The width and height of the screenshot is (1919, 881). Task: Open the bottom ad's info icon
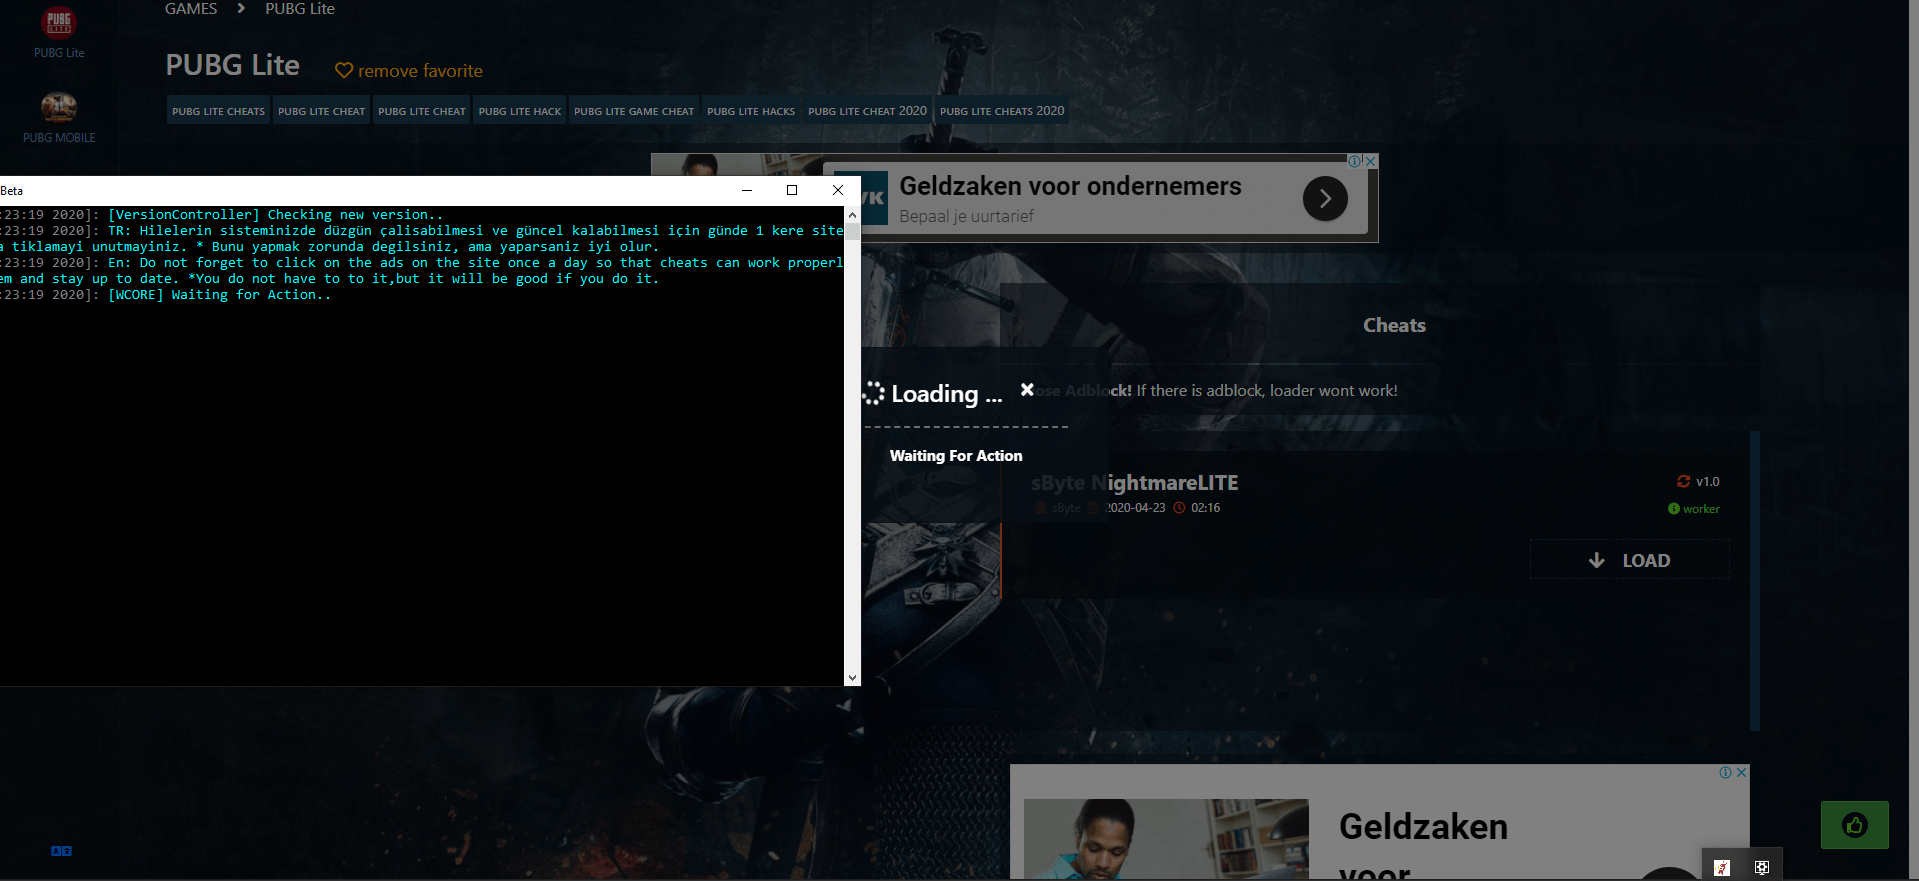click(x=1725, y=773)
